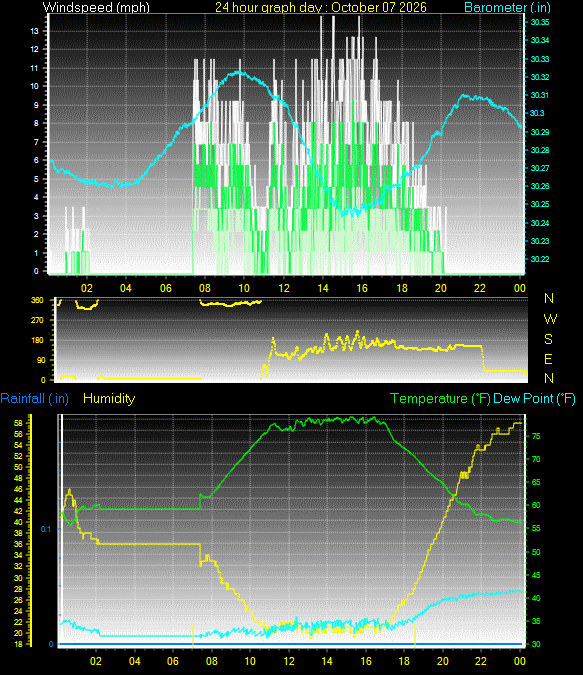This screenshot has height=675, width=583.
Task: Select barometer axis value 30.3
Action: 537,113
